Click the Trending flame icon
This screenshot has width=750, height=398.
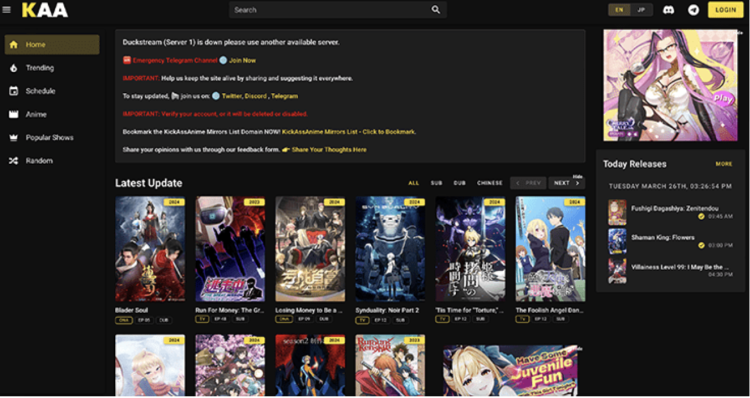point(13,68)
